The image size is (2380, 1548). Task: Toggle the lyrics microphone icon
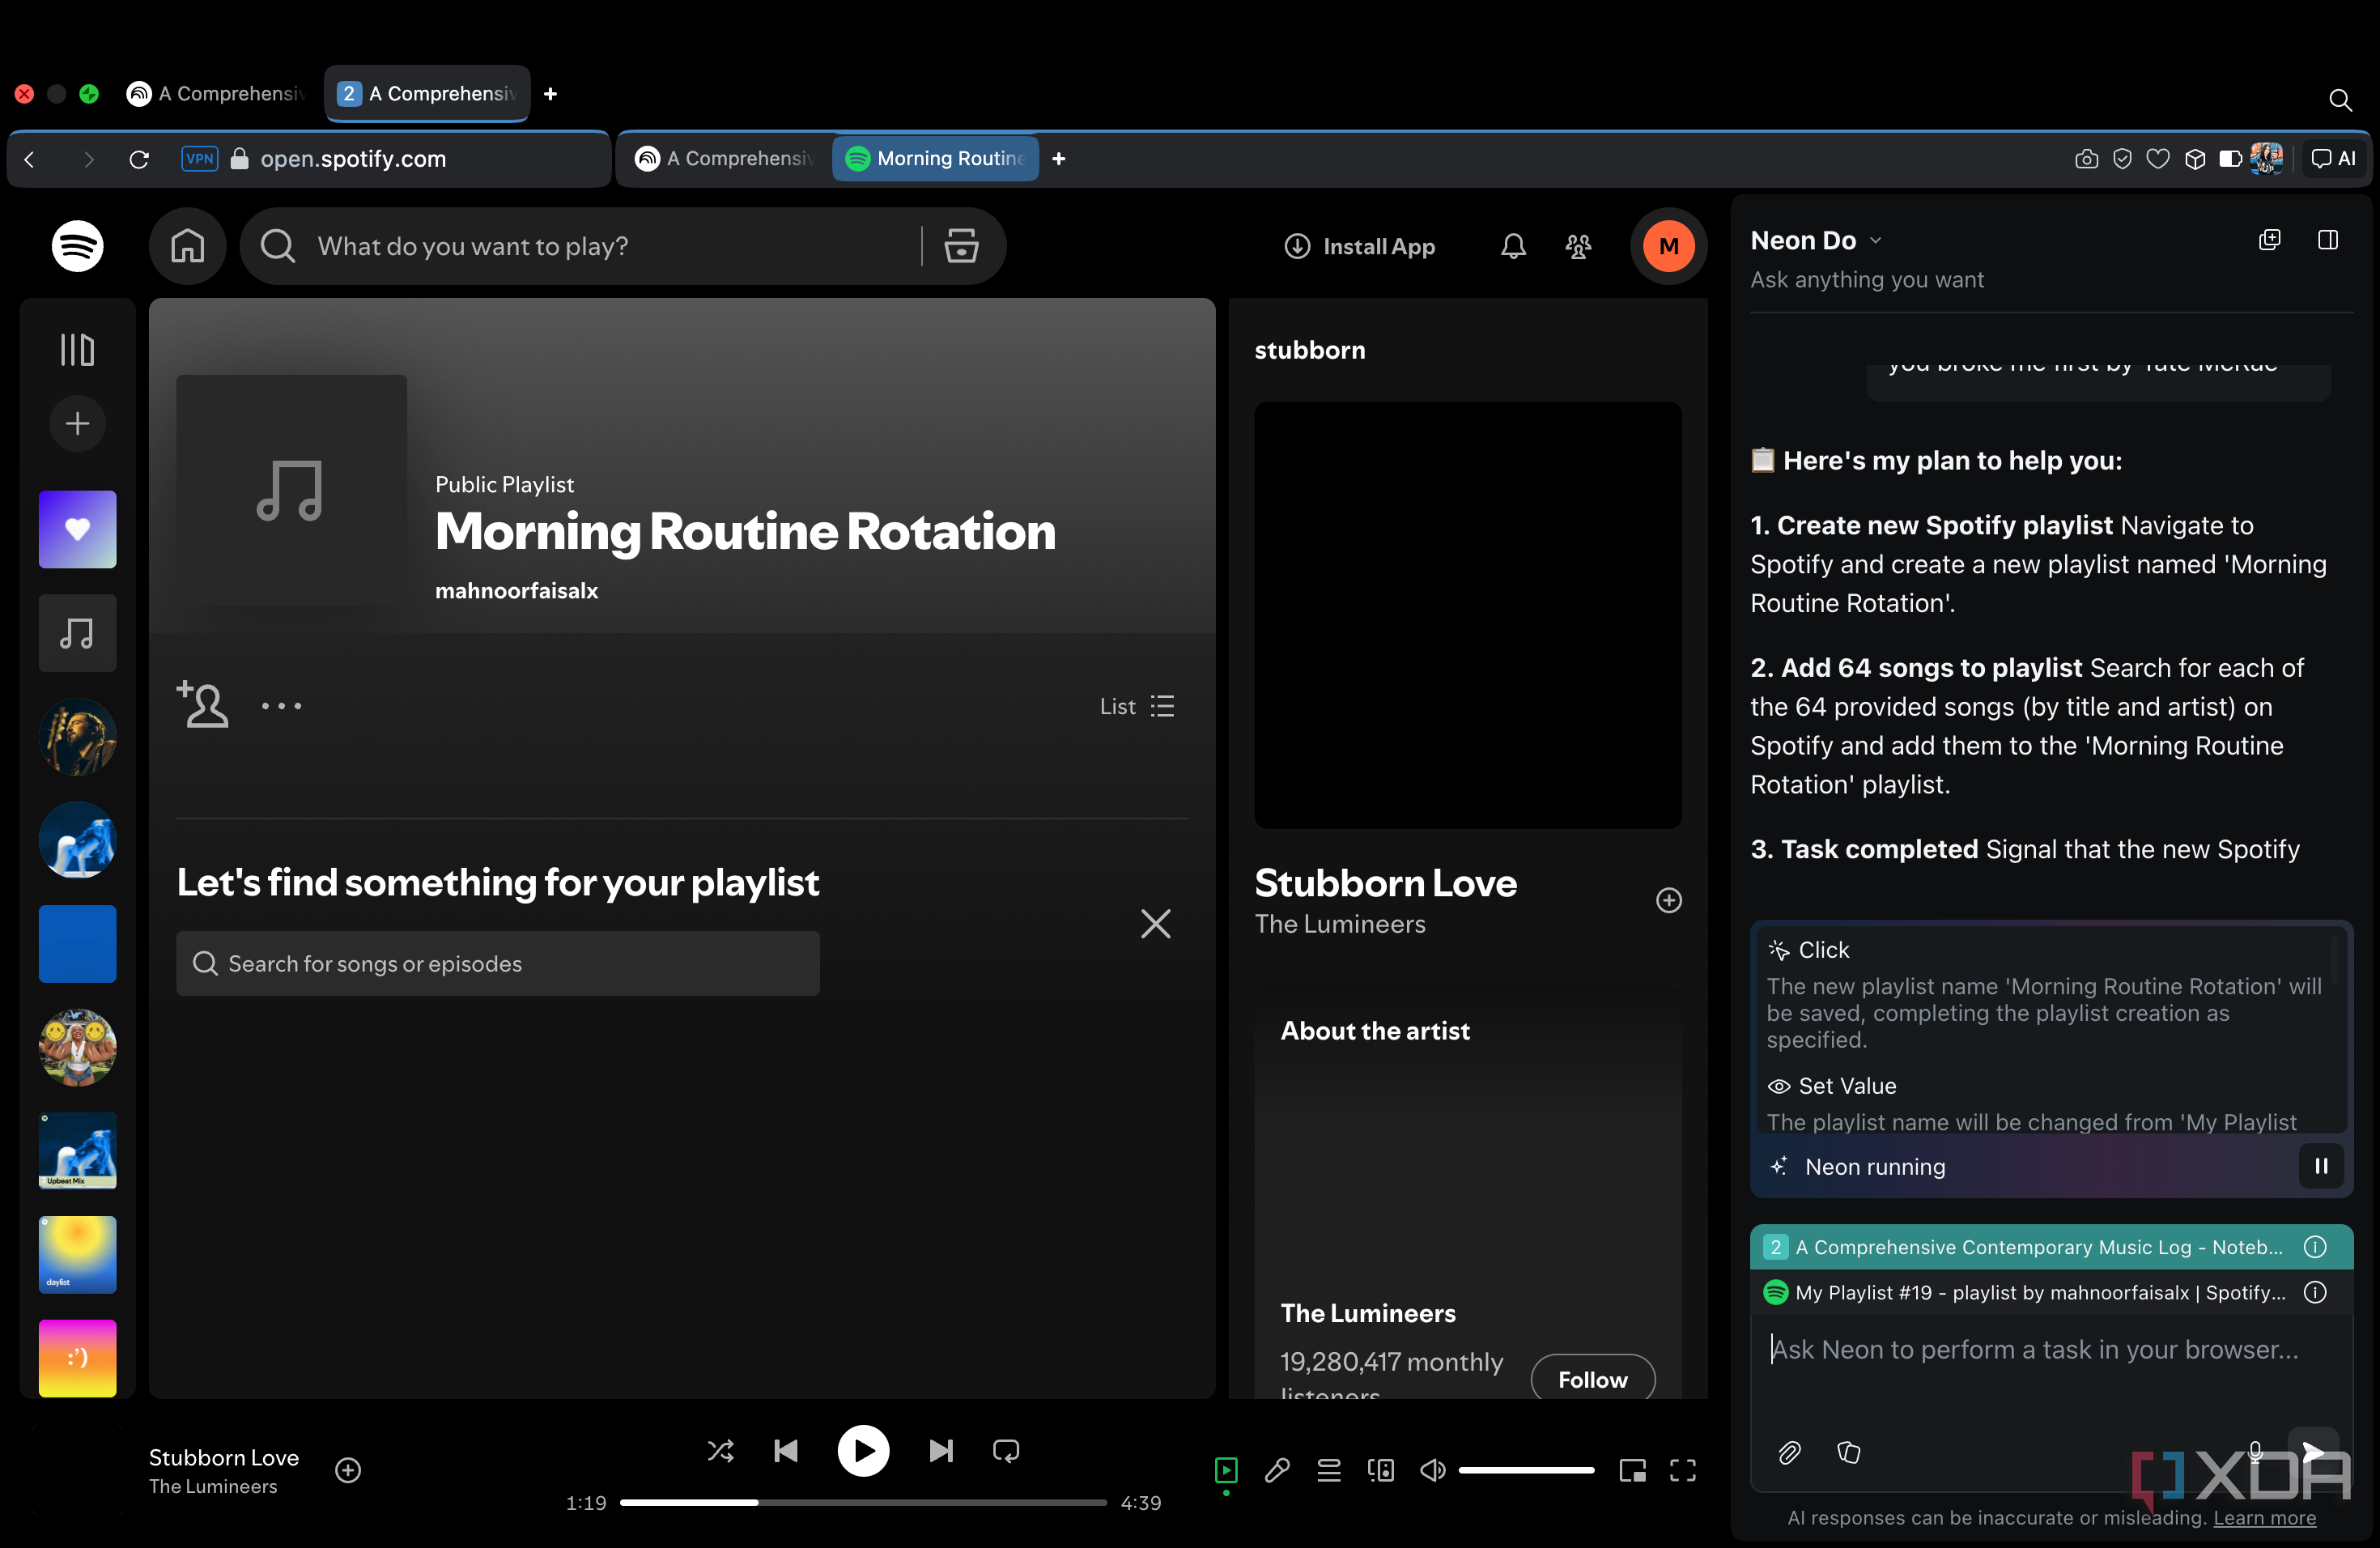(1277, 1470)
